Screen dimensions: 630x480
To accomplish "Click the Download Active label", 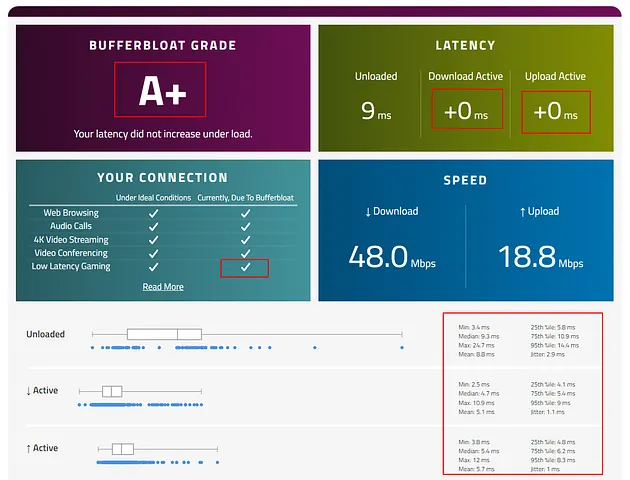I will (466, 76).
